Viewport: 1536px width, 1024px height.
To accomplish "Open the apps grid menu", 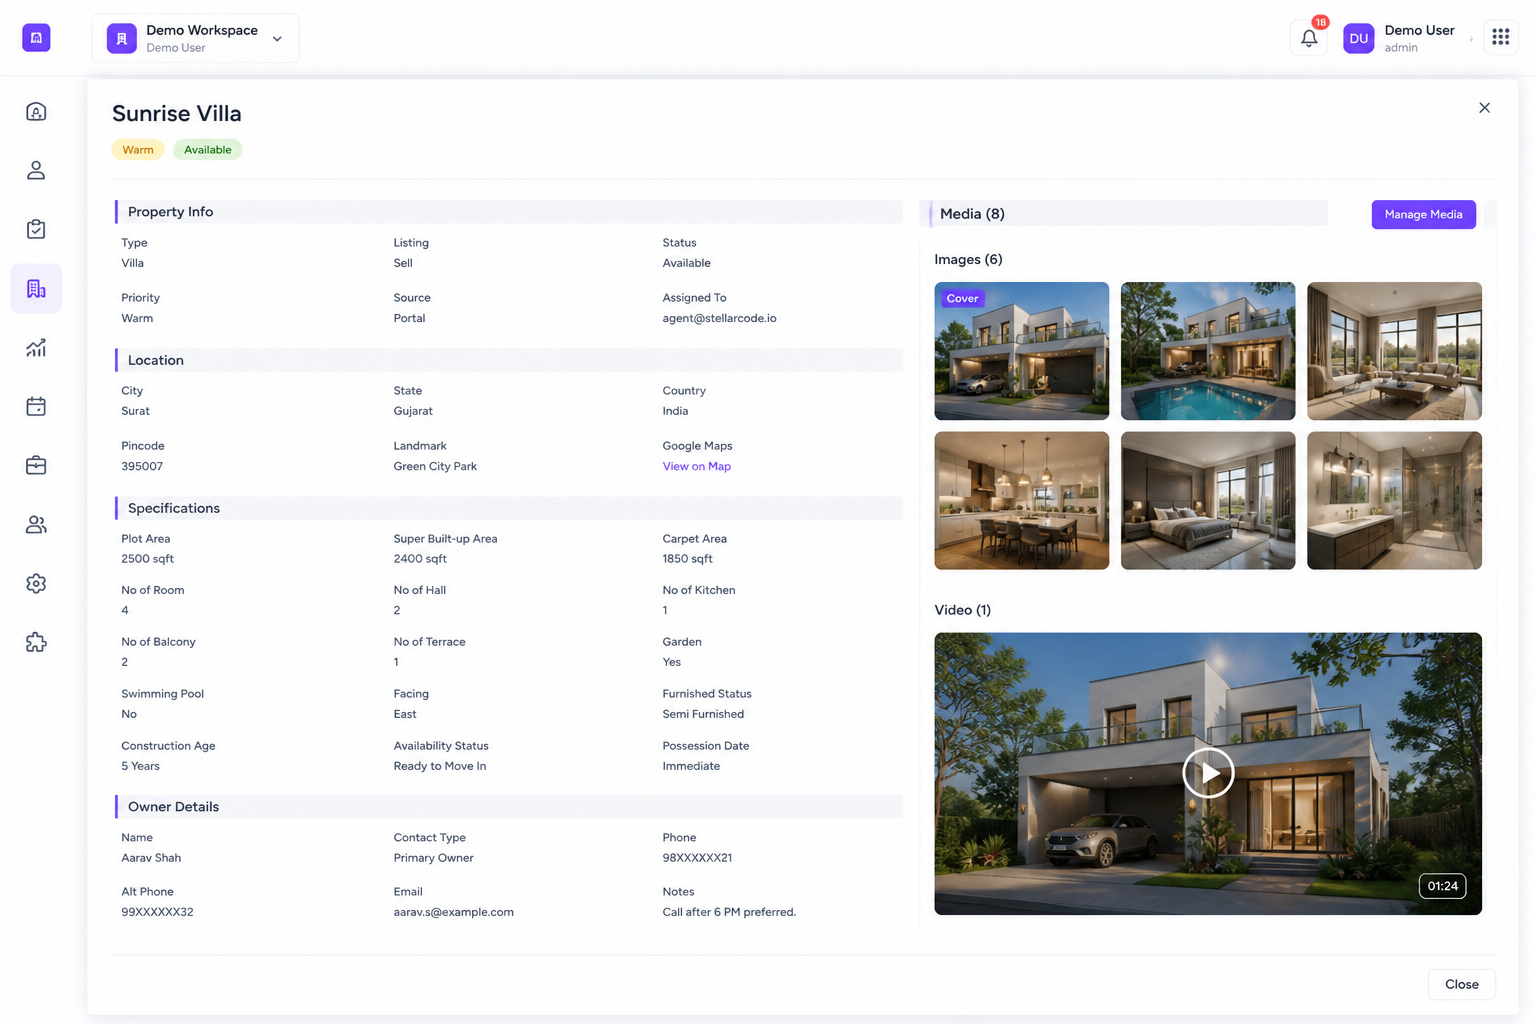I will coord(1500,37).
